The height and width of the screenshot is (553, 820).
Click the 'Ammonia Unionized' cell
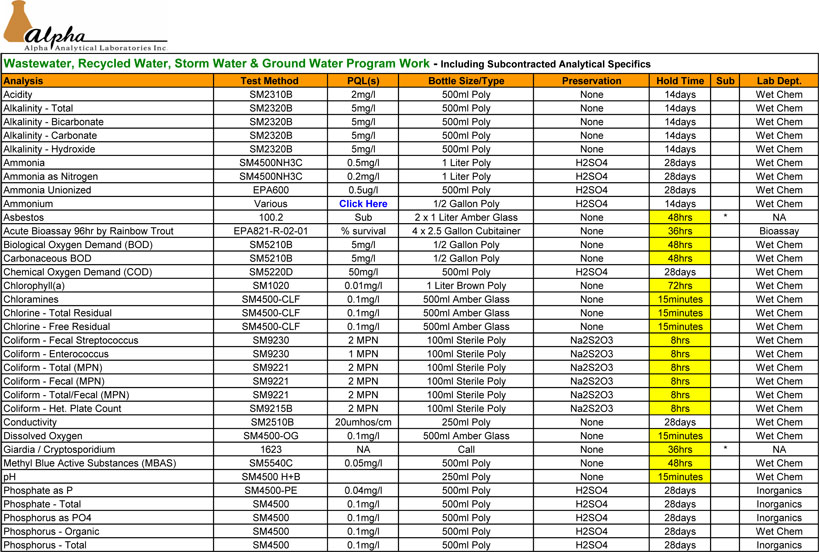pos(107,190)
